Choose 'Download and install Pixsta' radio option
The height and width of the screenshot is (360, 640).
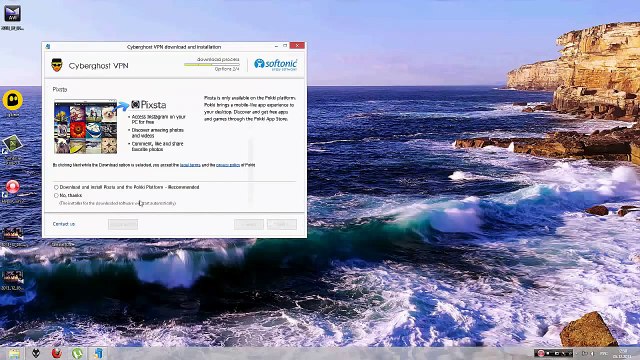56,187
